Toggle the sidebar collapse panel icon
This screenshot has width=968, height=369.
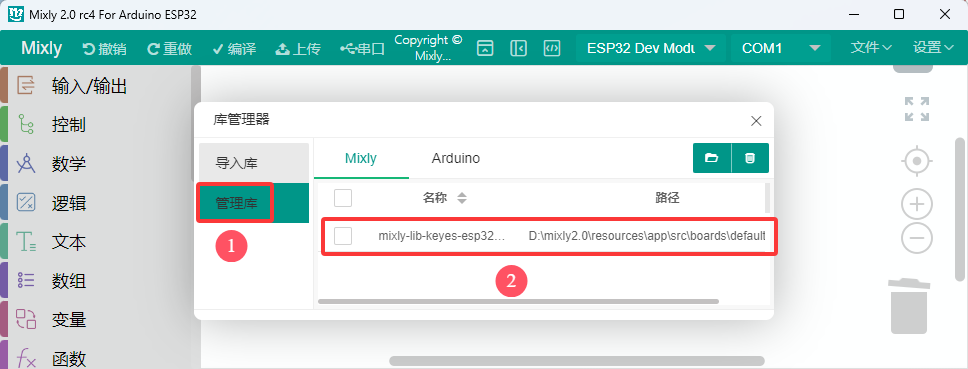coord(519,48)
